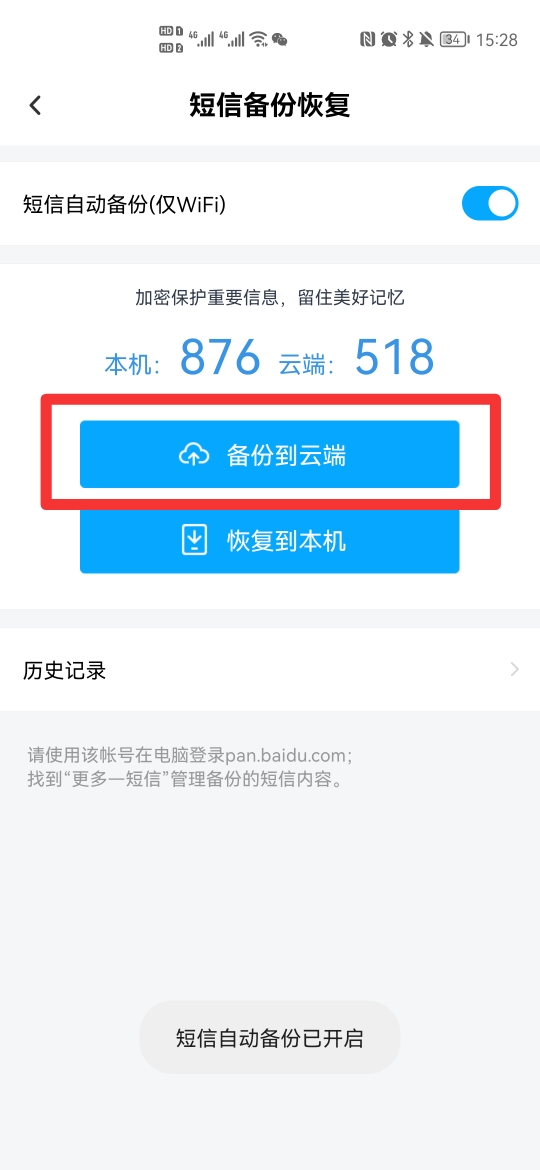This screenshot has width=540, height=1170.
Task: Expand history with the right chevron
Action: pos(515,669)
